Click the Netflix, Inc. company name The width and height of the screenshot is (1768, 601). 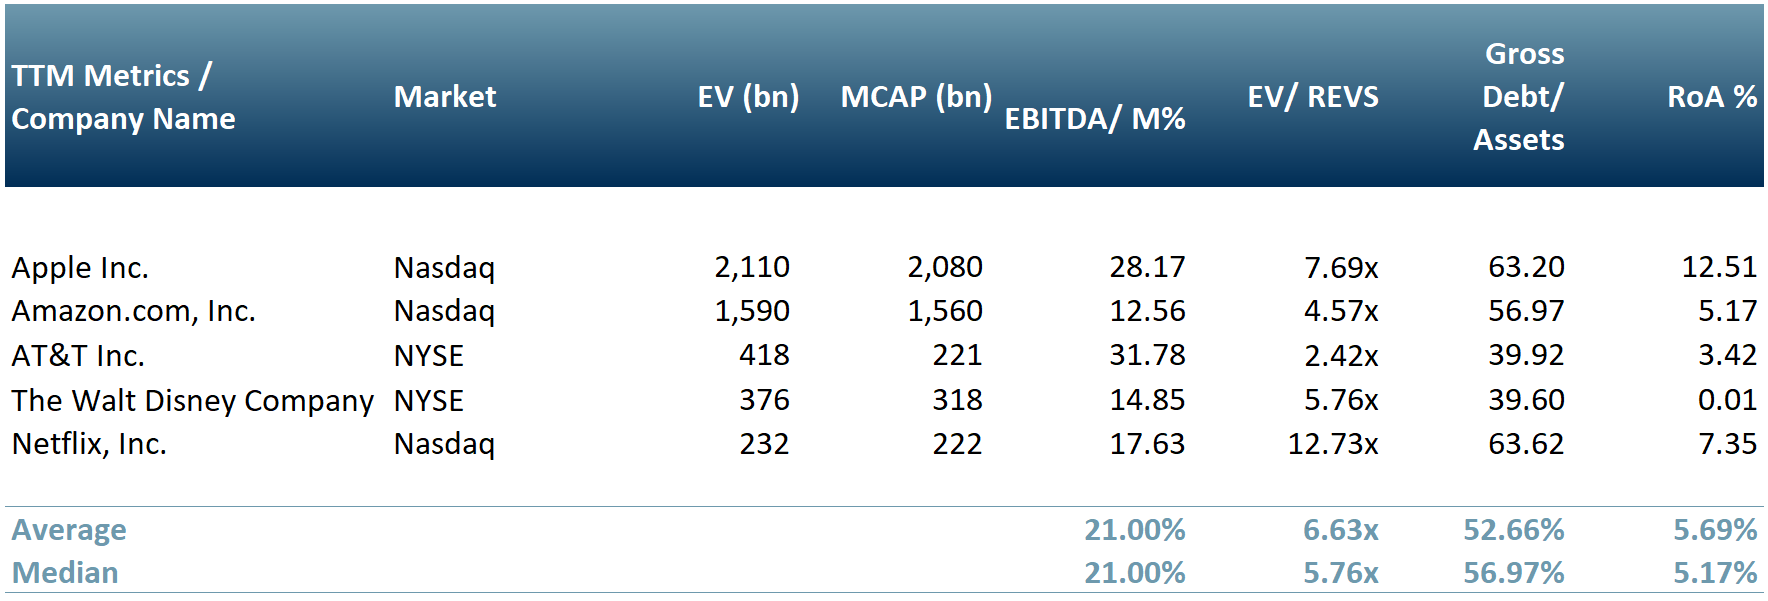(89, 444)
